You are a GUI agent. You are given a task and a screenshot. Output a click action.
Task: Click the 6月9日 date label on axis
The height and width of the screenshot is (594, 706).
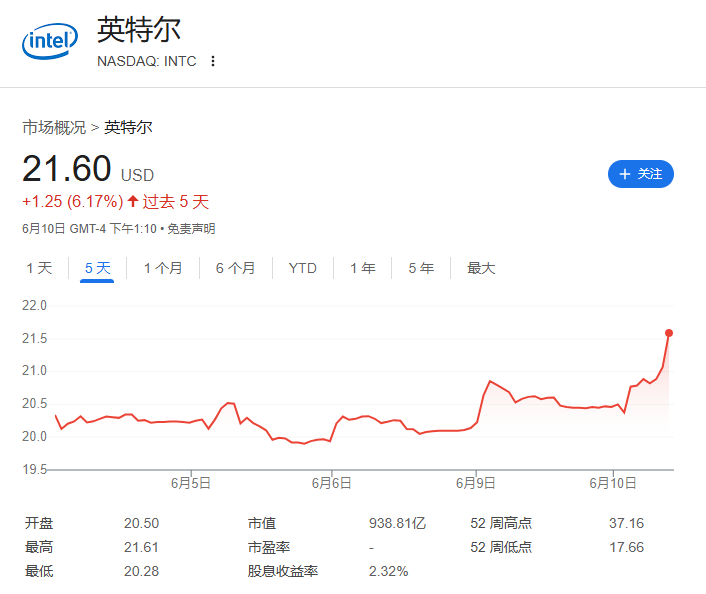[x=475, y=483]
